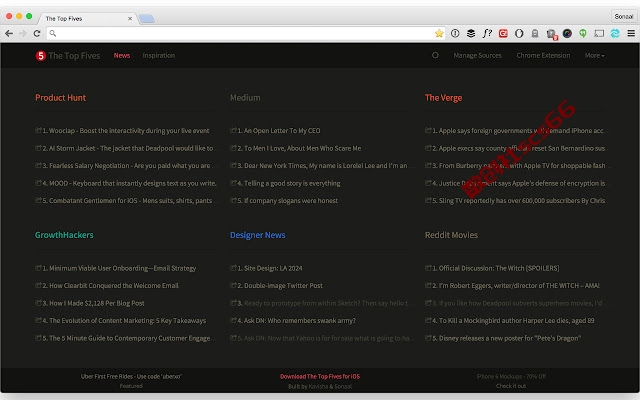Open the Chrome Extension link
This screenshot has width=640, height=400.
coord(543,56)
